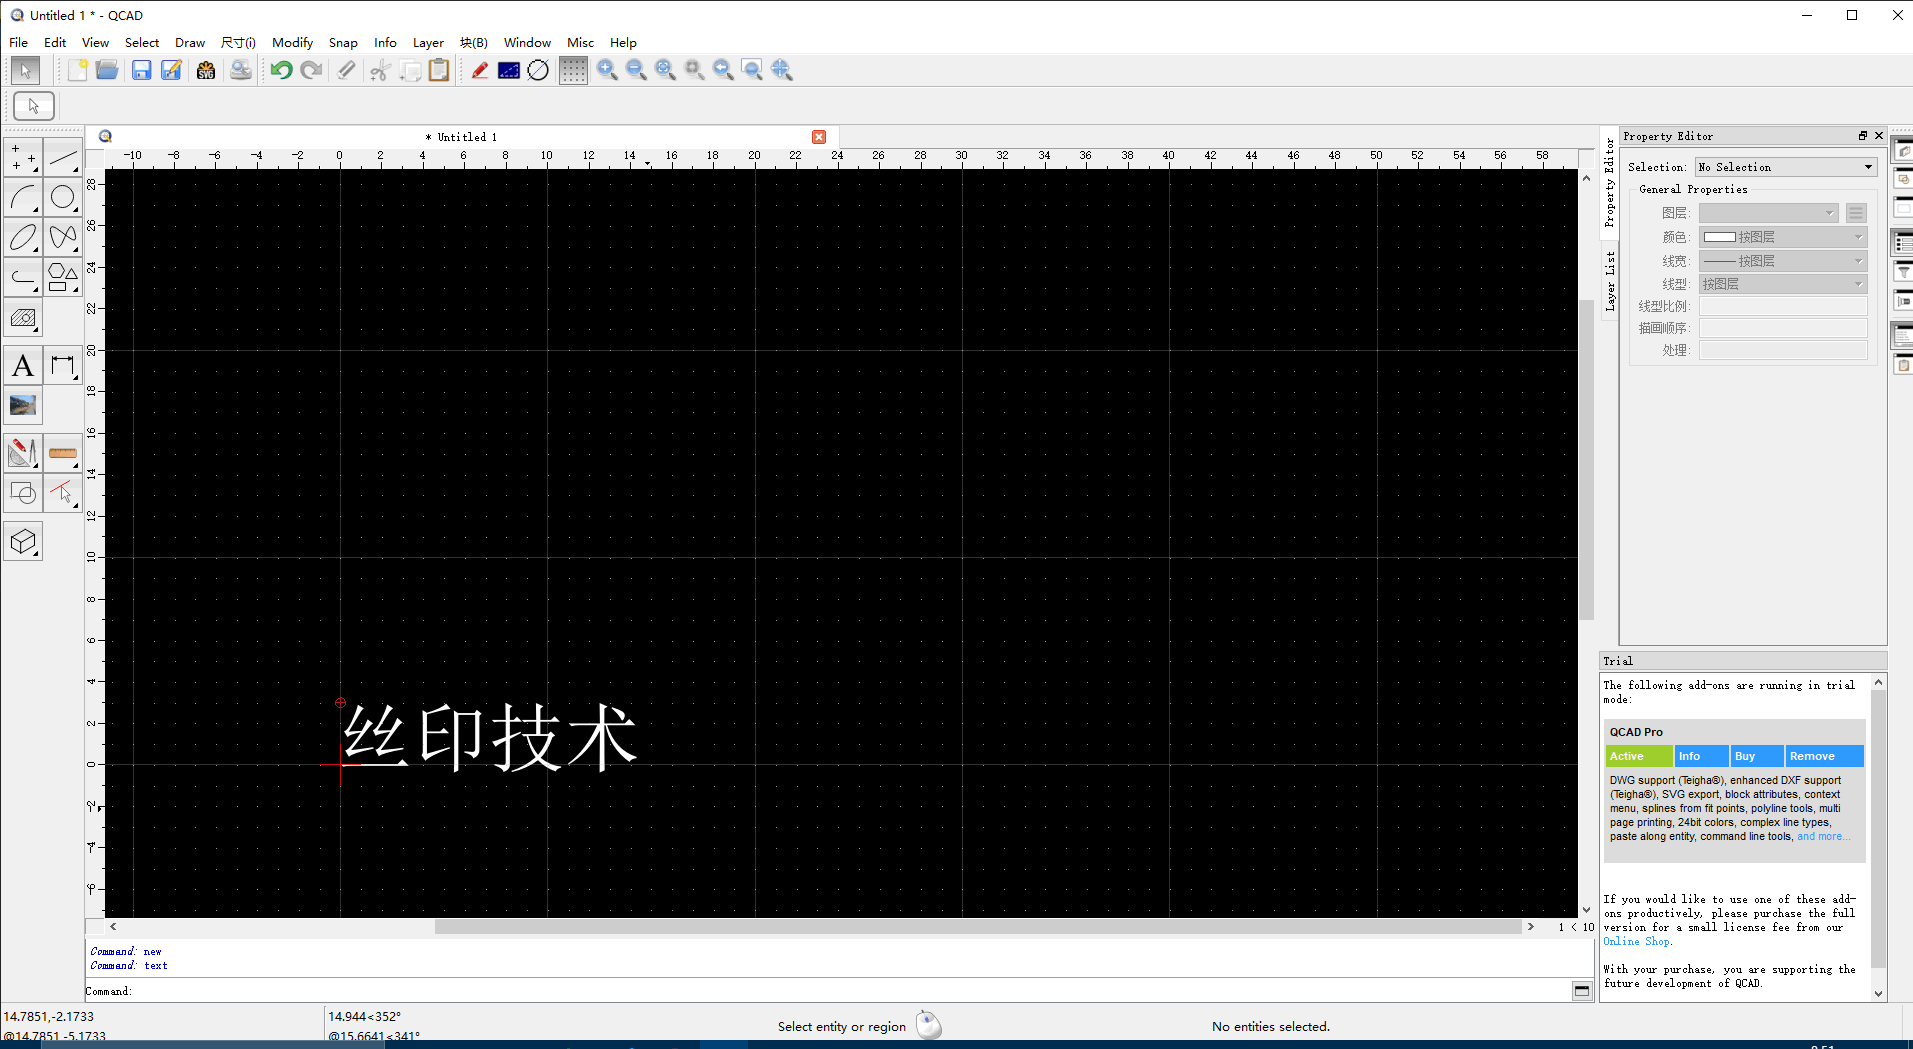Open the Snap menu
Screen dimensions: 1913x1049
342,42
